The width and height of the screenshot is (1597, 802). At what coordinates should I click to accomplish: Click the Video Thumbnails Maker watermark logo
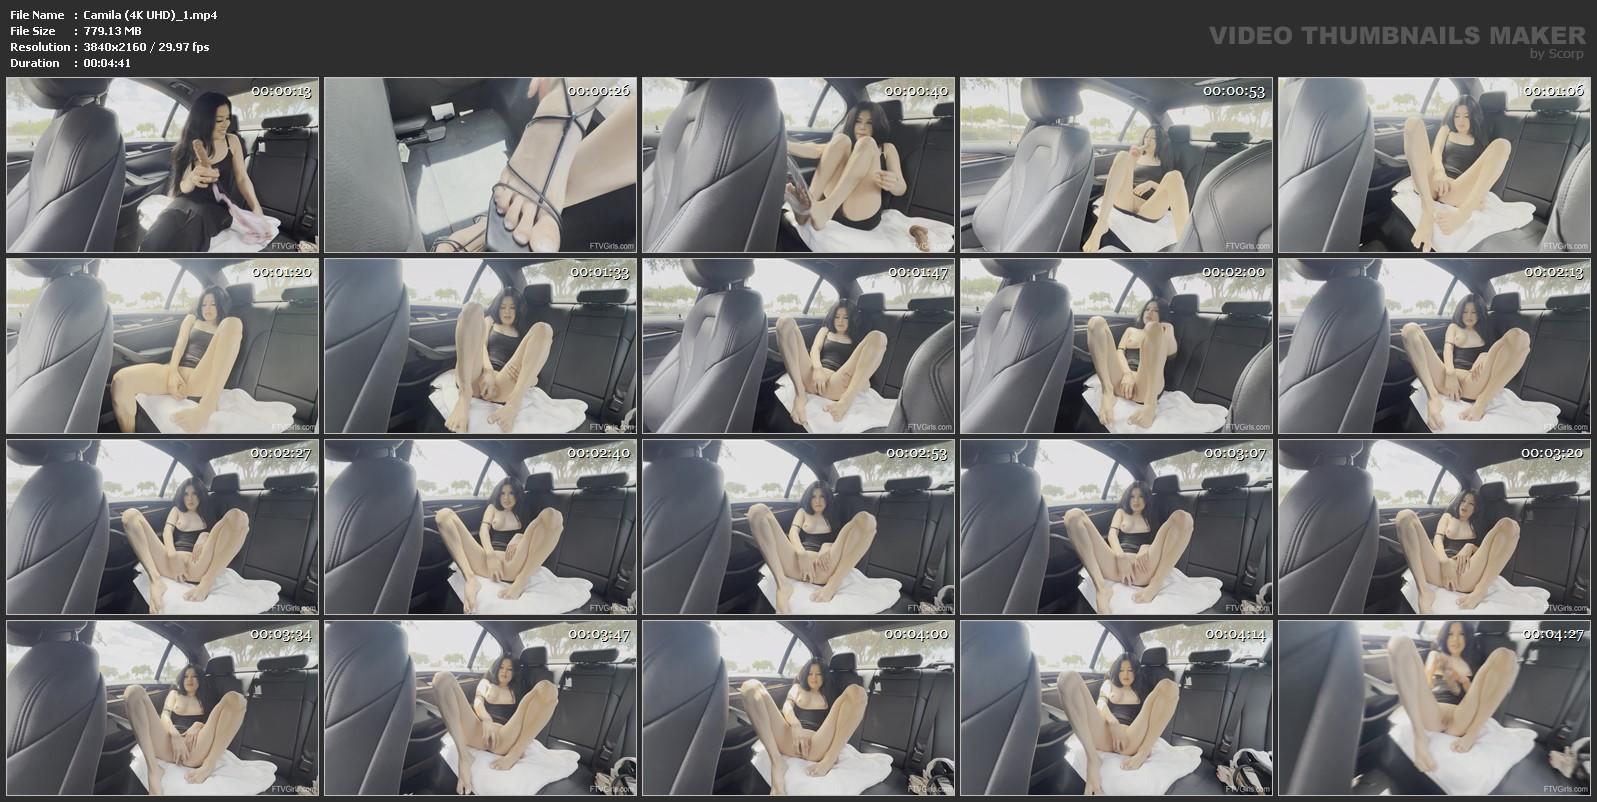[x=1396, y=39]
